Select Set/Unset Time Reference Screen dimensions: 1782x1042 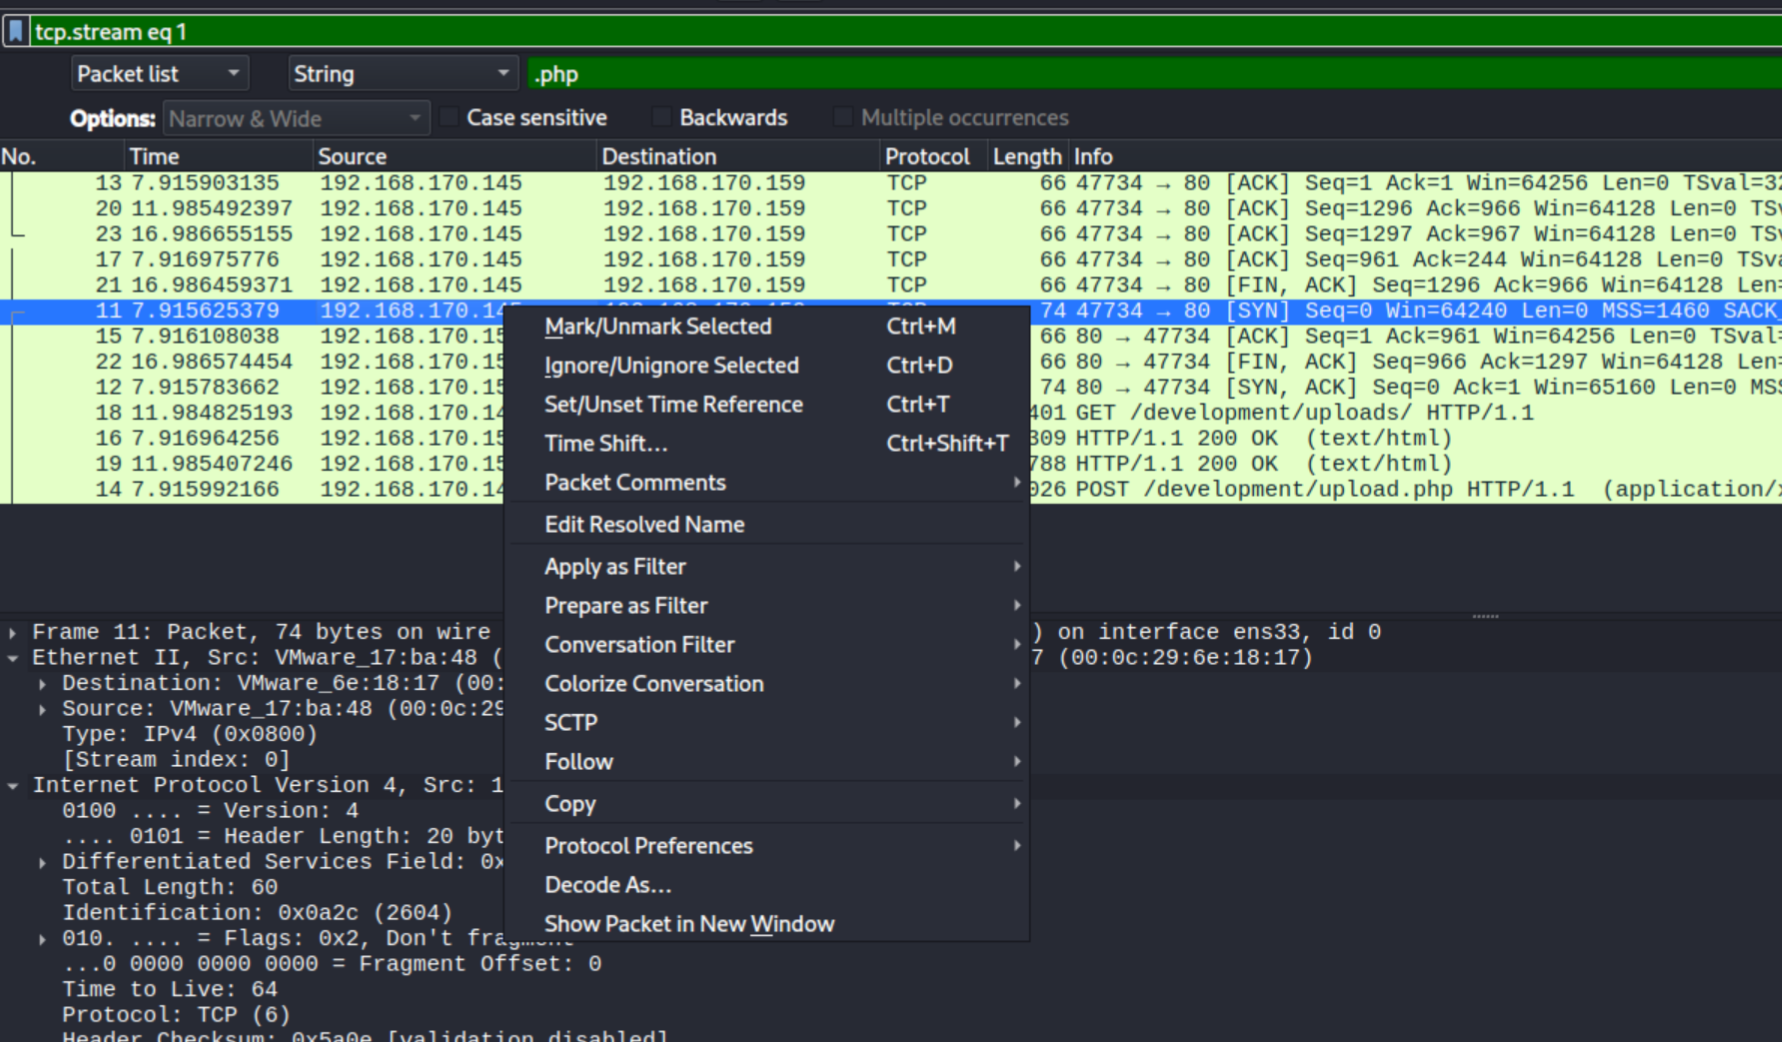pyautogui.click(x=768, y=404)
